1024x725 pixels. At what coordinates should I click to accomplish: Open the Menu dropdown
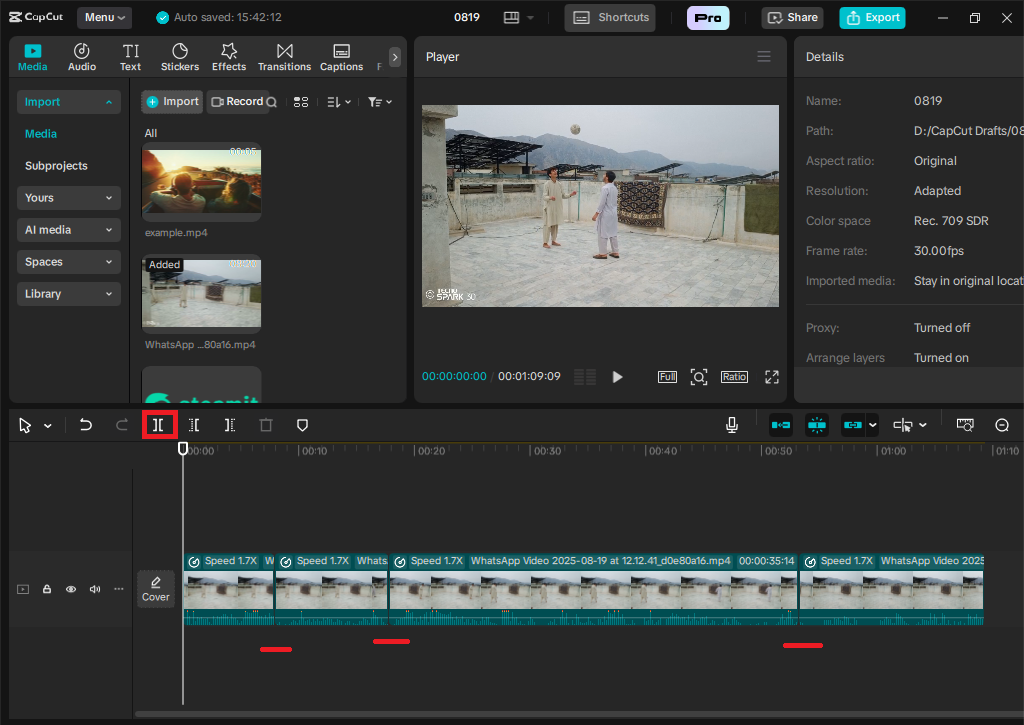point(105,17)
